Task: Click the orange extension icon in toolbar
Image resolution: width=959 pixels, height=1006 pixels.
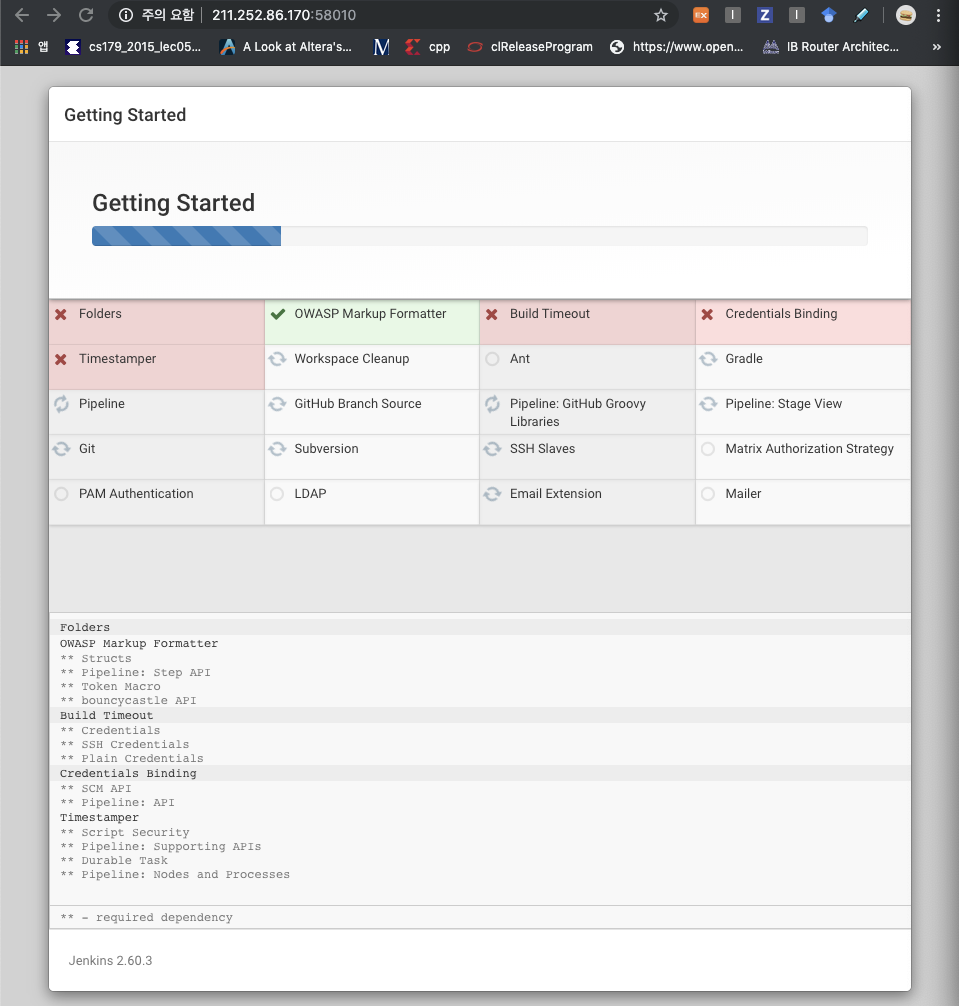Action: [x=701, y=15]
